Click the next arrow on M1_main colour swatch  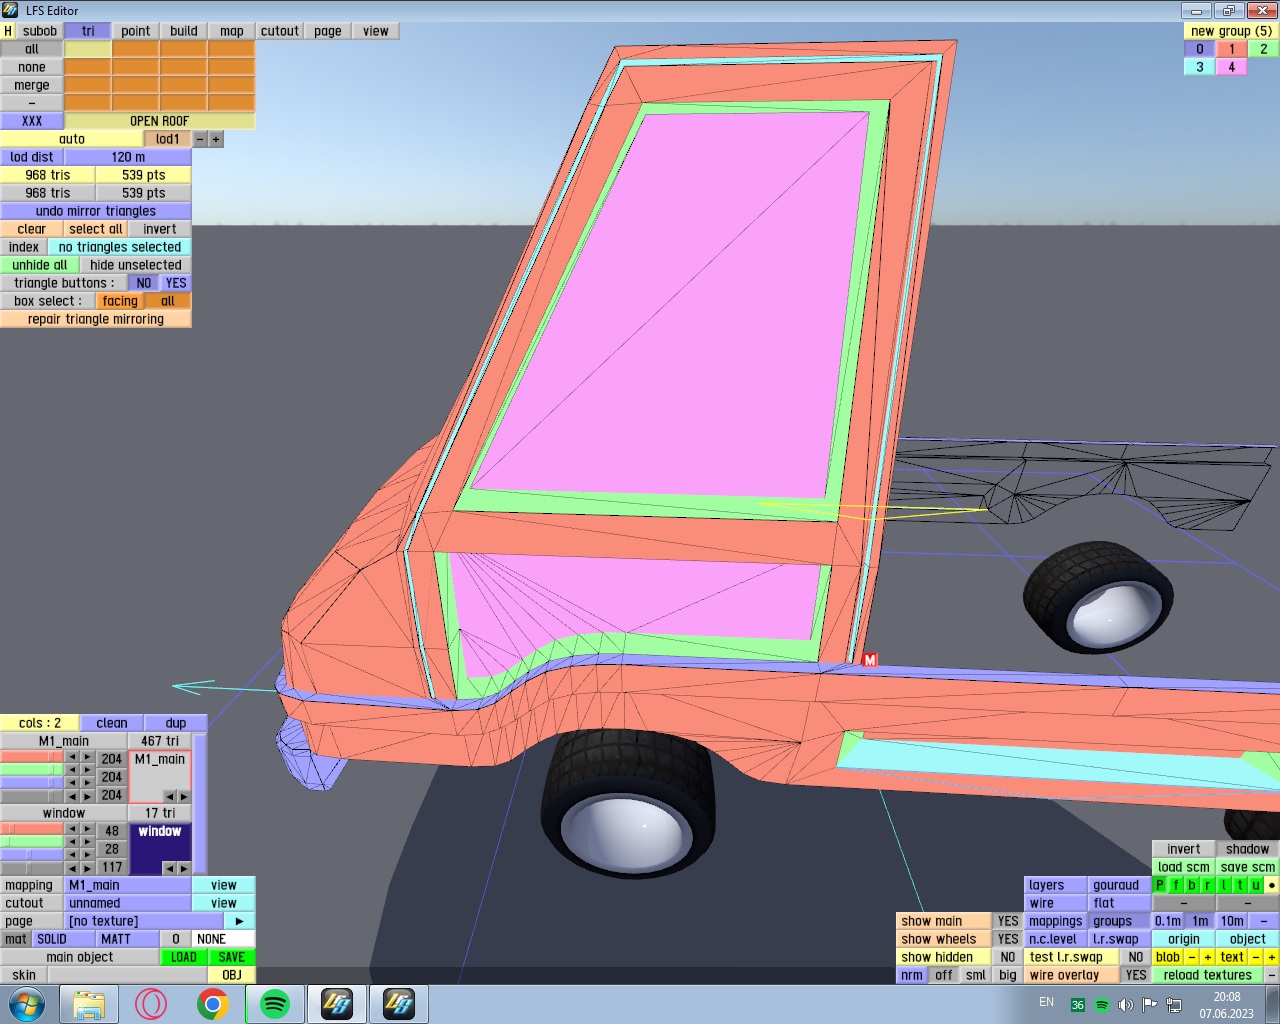coord(184,796)
